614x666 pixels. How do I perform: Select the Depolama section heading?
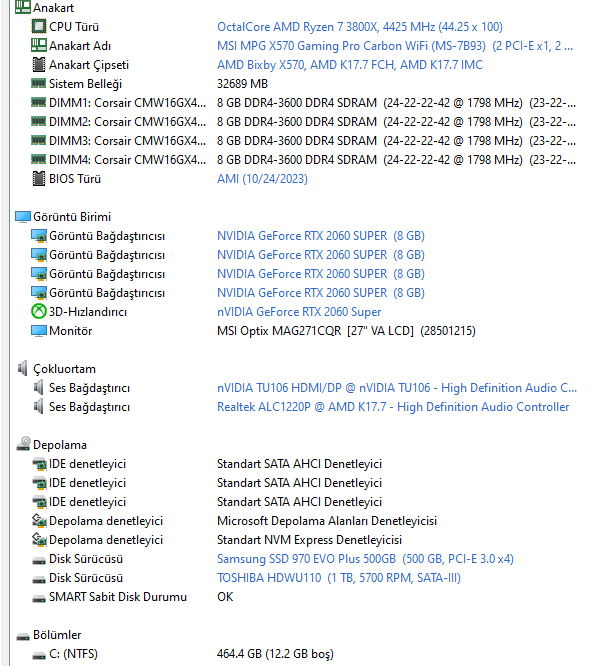click(60, 445)
